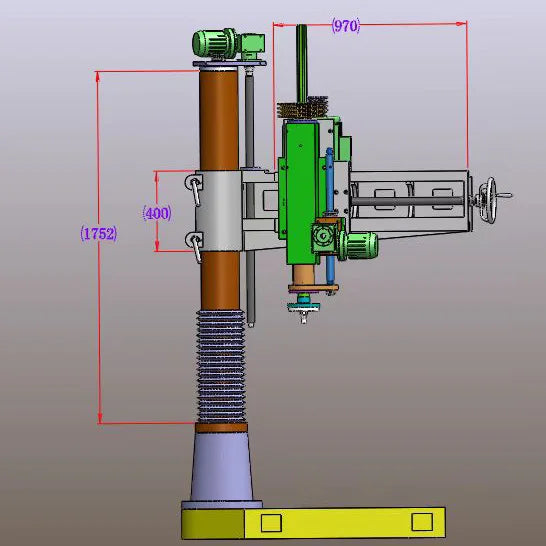Select the blue vertical rod on the head

click(330, 215)
